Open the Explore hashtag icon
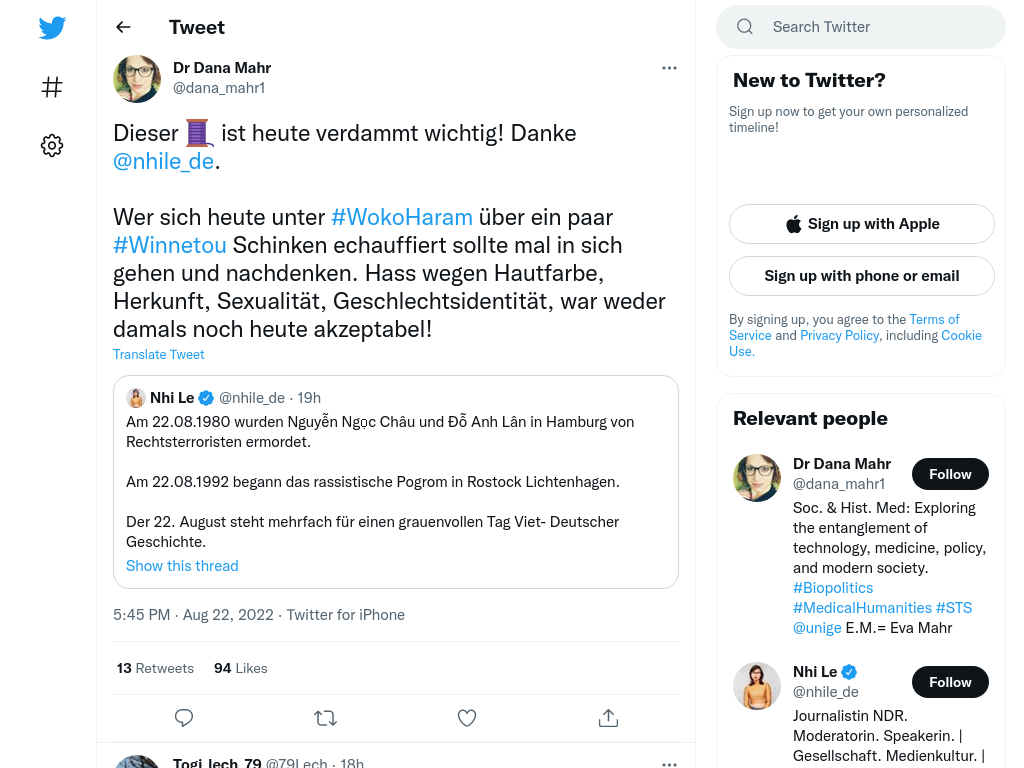1024x768 pixels. tap(52, 87)
